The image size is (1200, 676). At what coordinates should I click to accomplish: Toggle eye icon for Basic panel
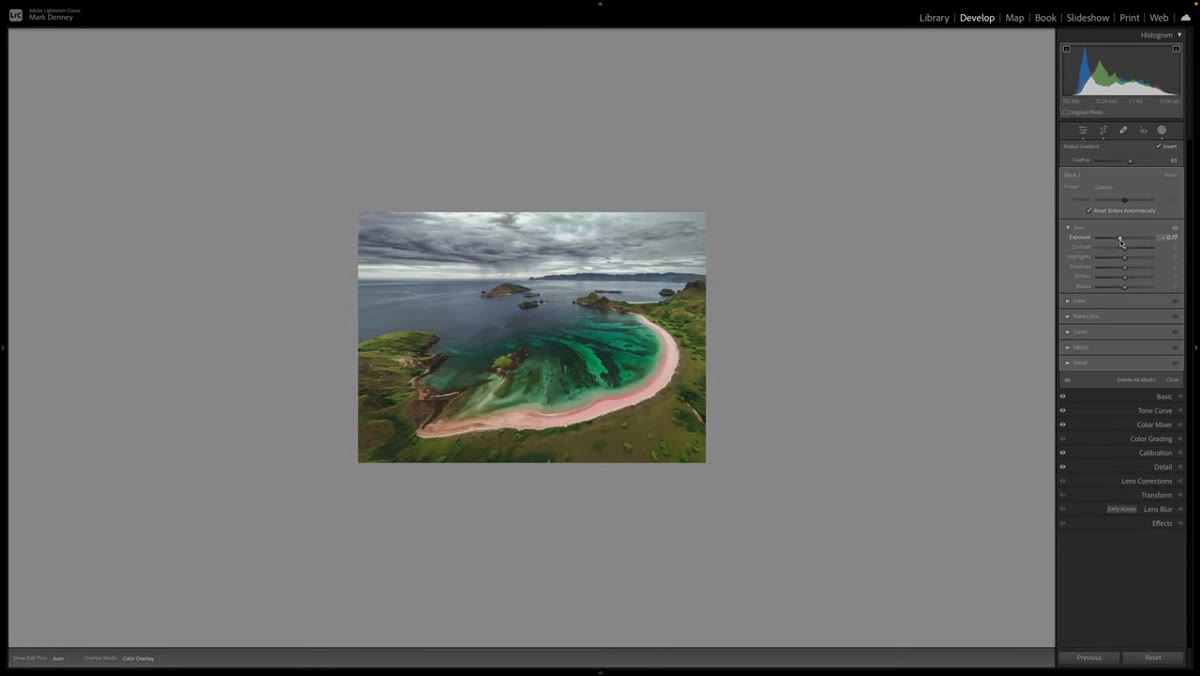[1063, 397]
